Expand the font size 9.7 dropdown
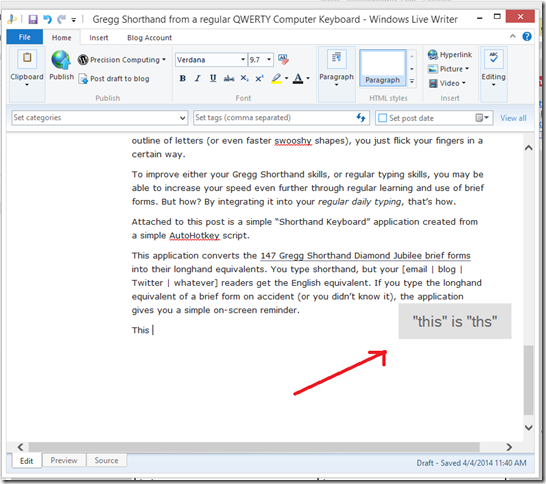Image resolution: width=546 pixels, height=484 pixels. [x=269, y=60]
